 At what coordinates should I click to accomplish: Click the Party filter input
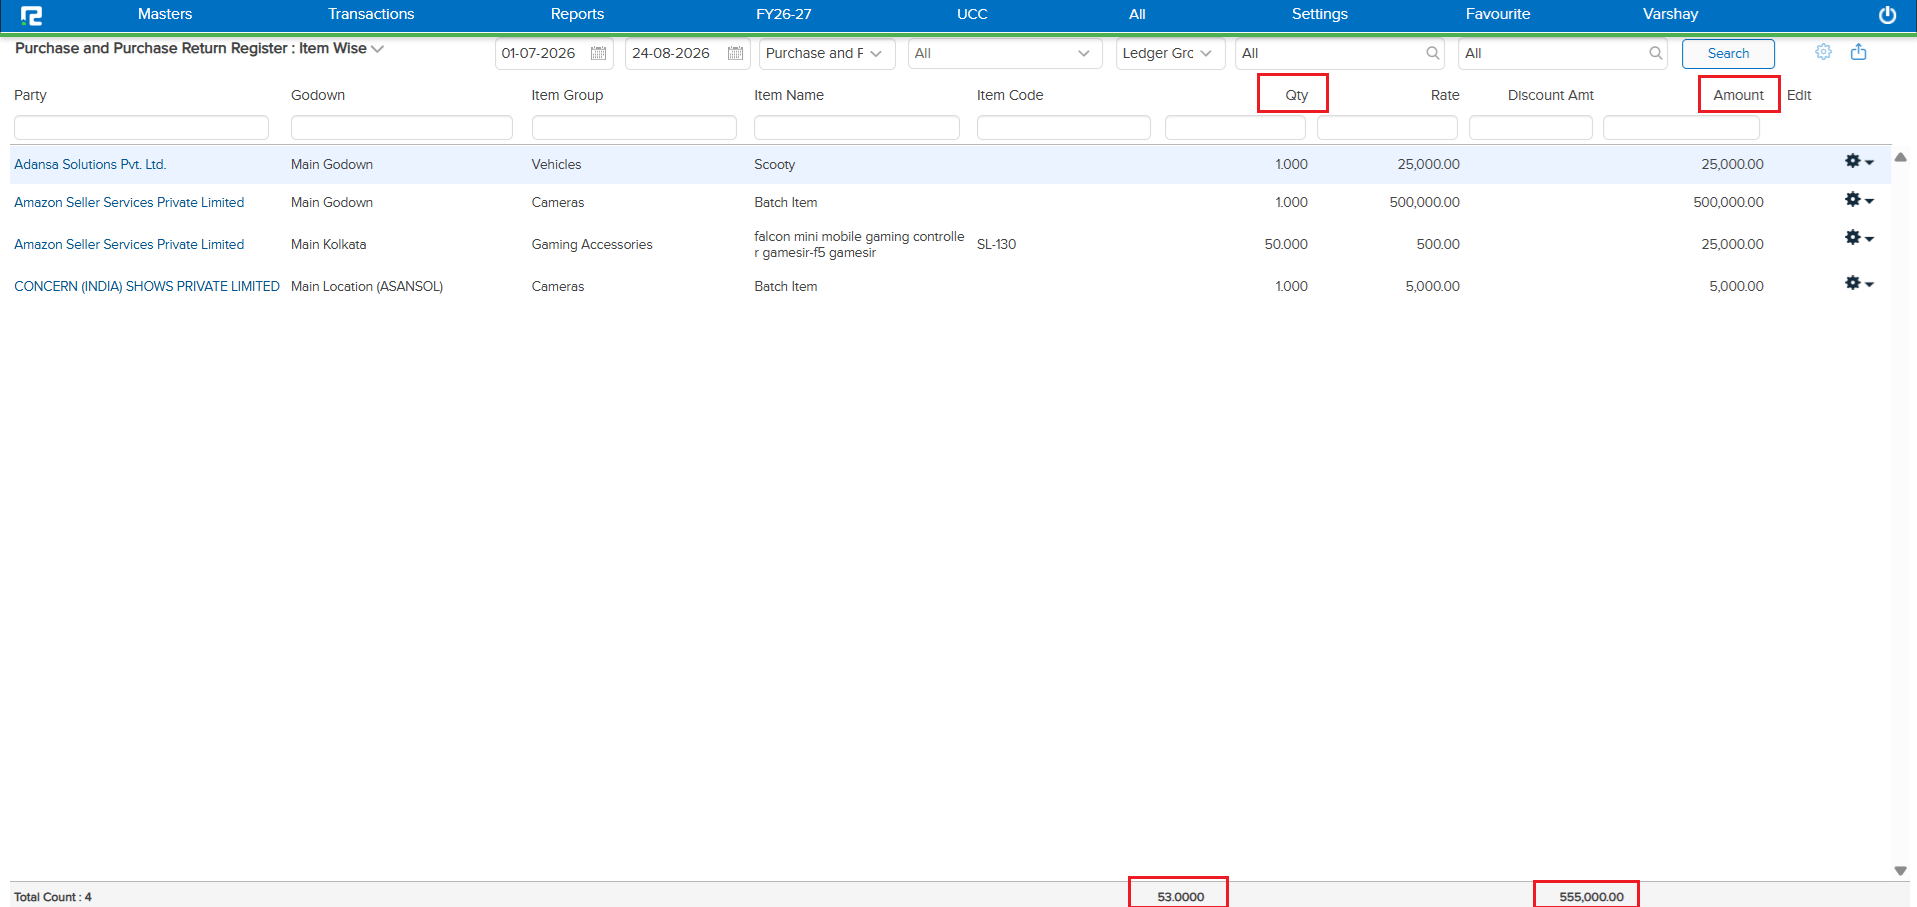[141, 127]
